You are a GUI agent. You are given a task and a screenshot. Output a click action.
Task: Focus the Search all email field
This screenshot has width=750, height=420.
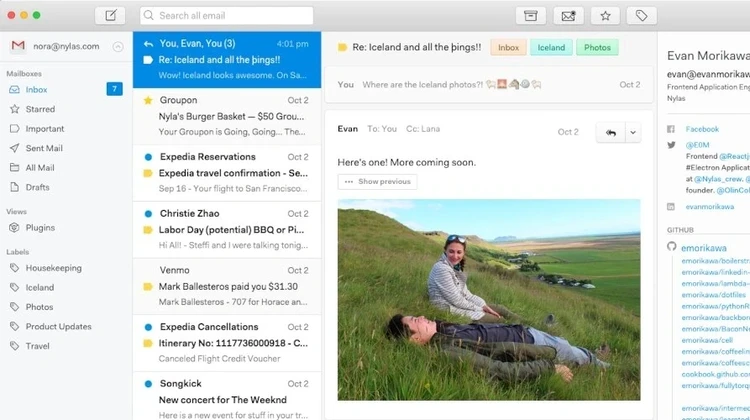(x=227, y=16)
